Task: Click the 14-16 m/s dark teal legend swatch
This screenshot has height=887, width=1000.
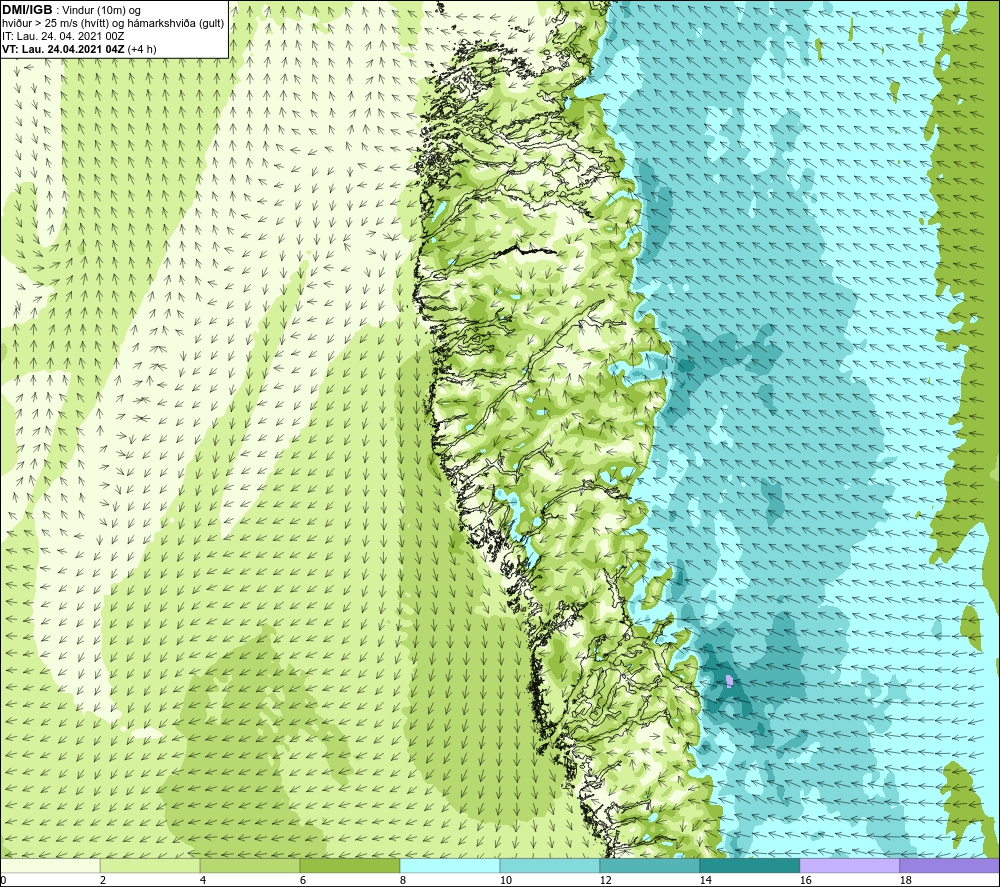Action: click(749, 865)
